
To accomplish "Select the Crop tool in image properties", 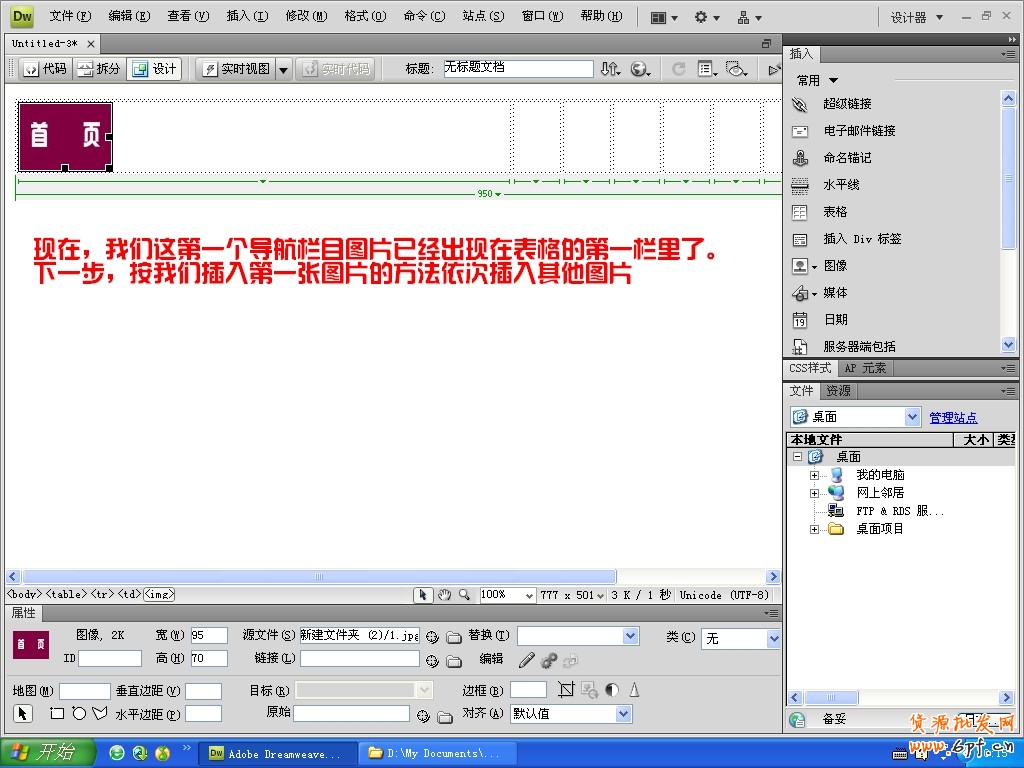I will pyautogui.click(x=566, y=689).
